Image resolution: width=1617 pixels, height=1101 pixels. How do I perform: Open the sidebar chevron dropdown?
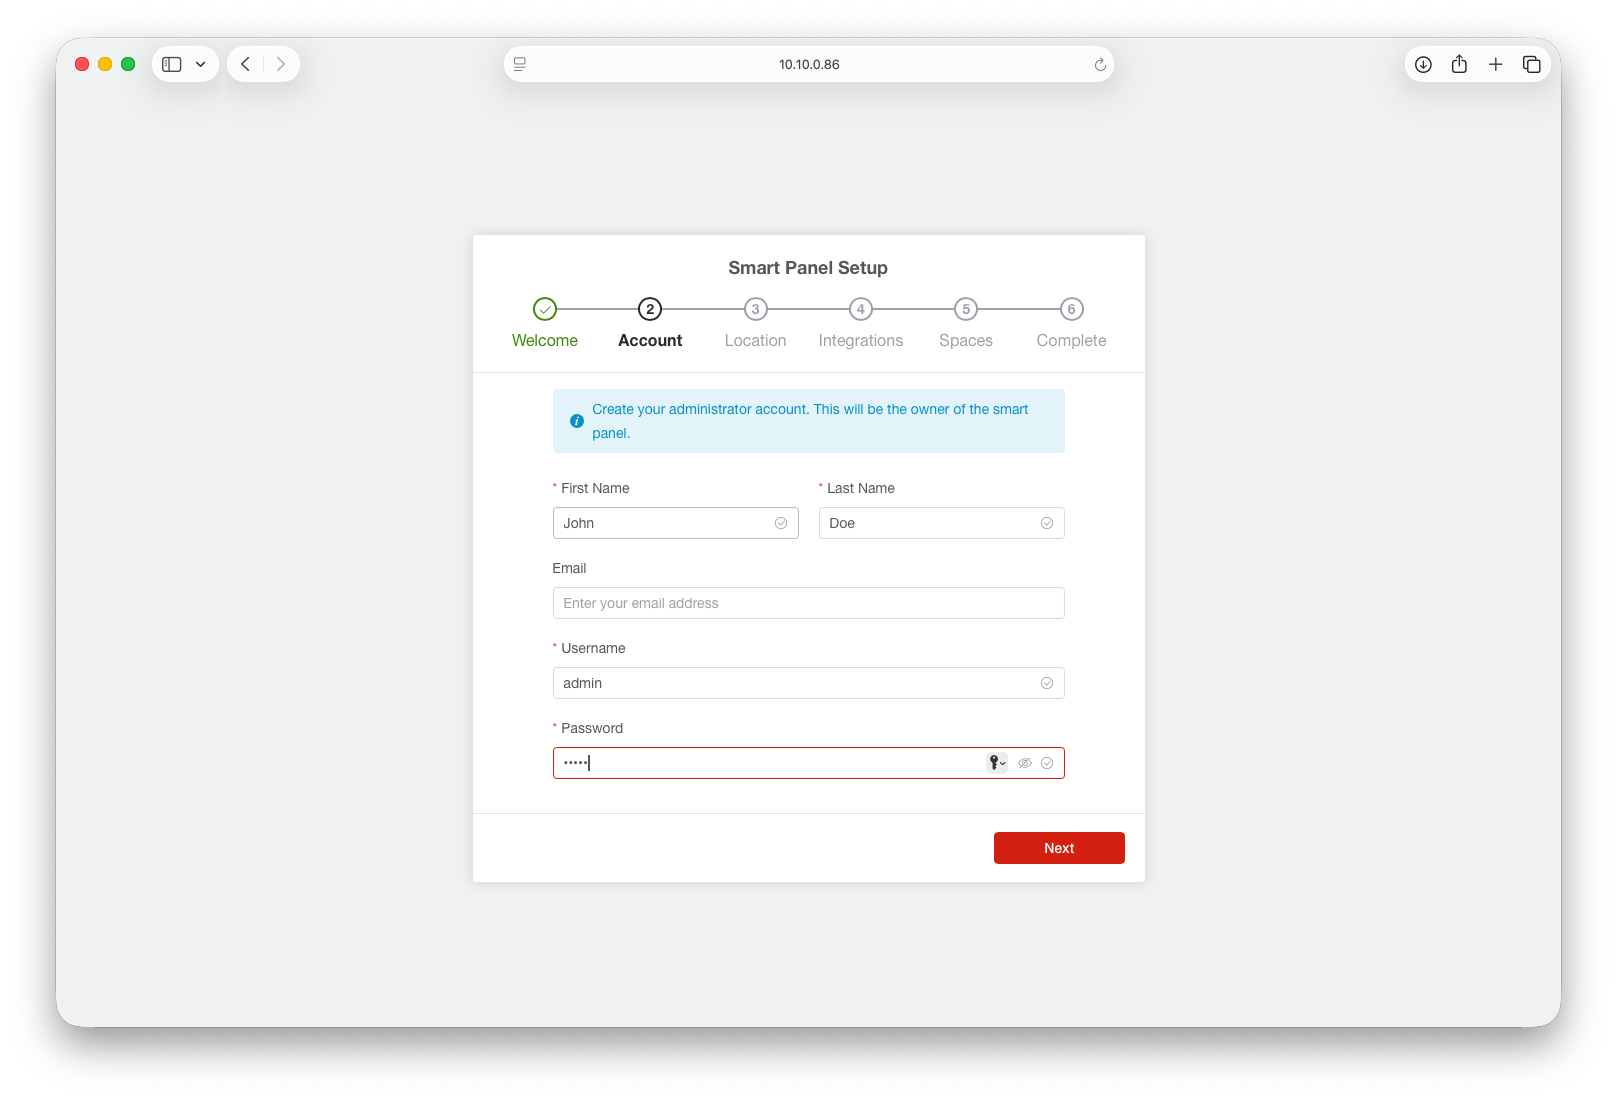click(199, 63)
